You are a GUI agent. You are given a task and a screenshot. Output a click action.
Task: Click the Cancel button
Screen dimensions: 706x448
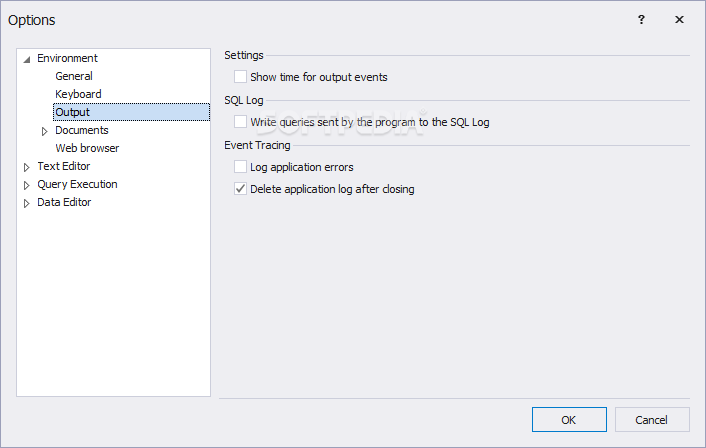[x=653, y=420]
